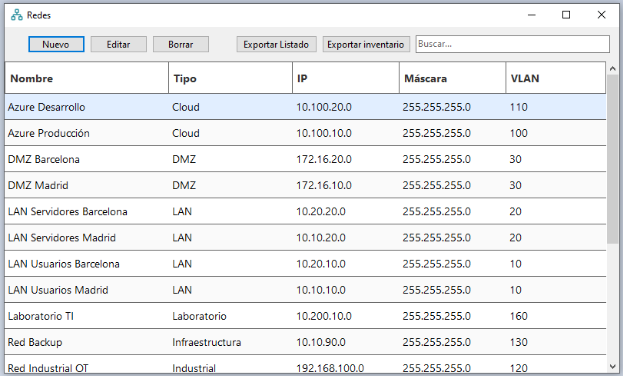Click IP cell 172.16.10.0

(x=324, y=185)
